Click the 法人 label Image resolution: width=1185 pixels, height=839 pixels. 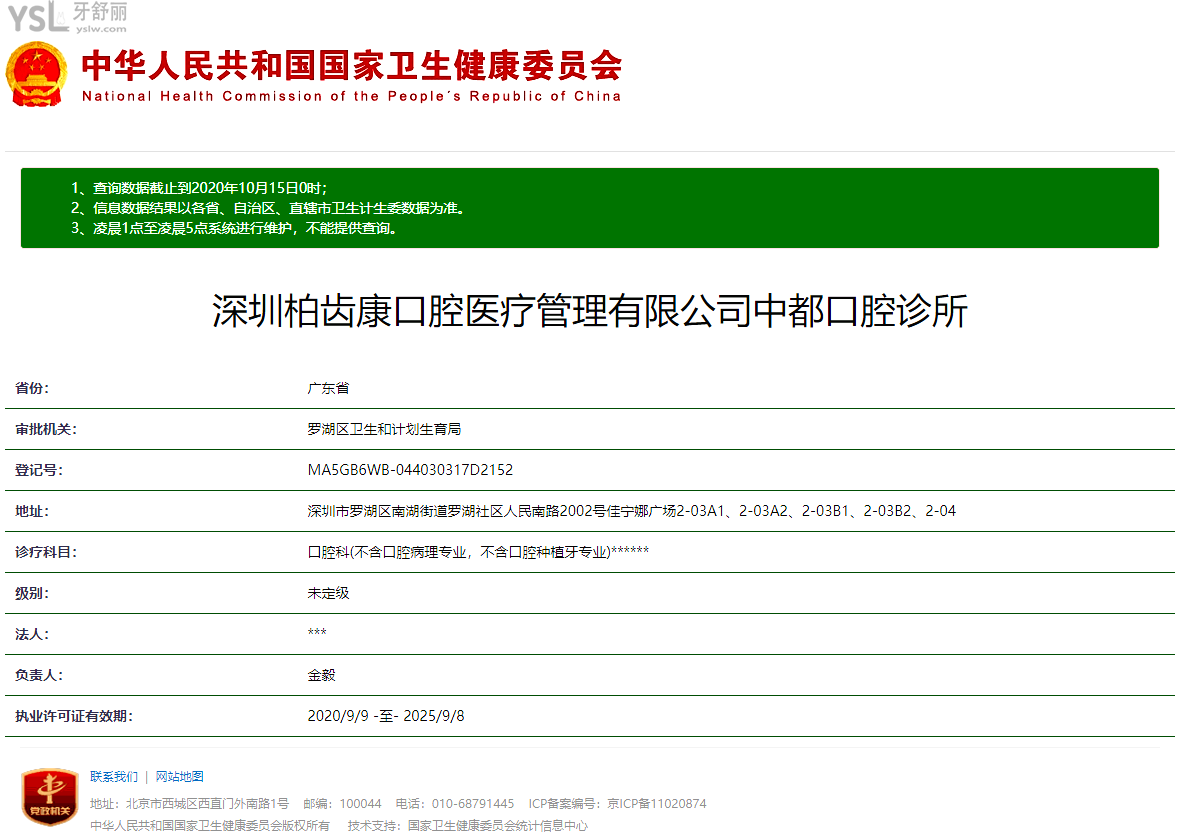click(x=32, y=633)
